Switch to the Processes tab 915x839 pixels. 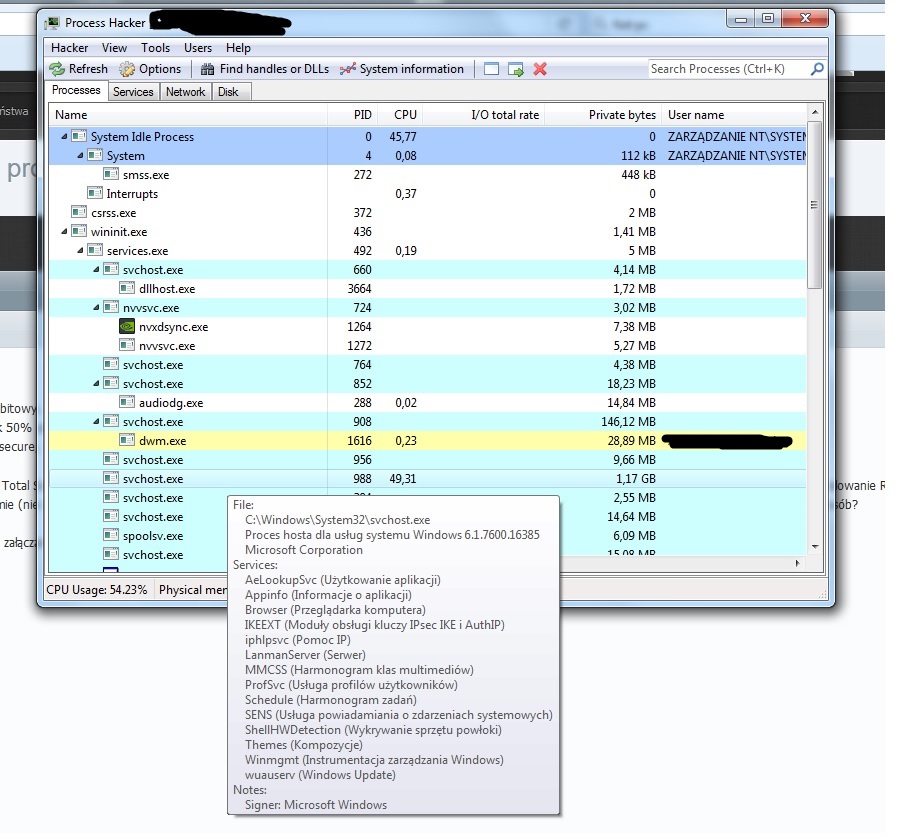point(76,90)
